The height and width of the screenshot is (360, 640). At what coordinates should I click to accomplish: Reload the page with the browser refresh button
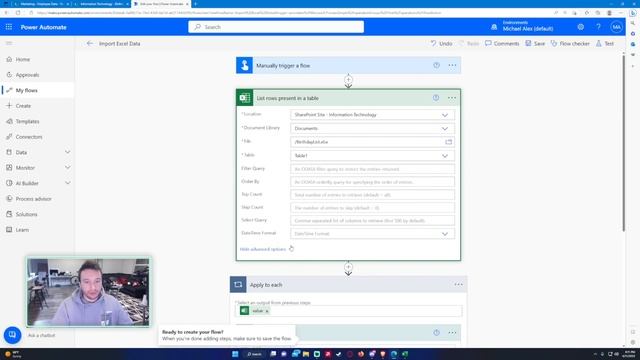pos(18,13)
